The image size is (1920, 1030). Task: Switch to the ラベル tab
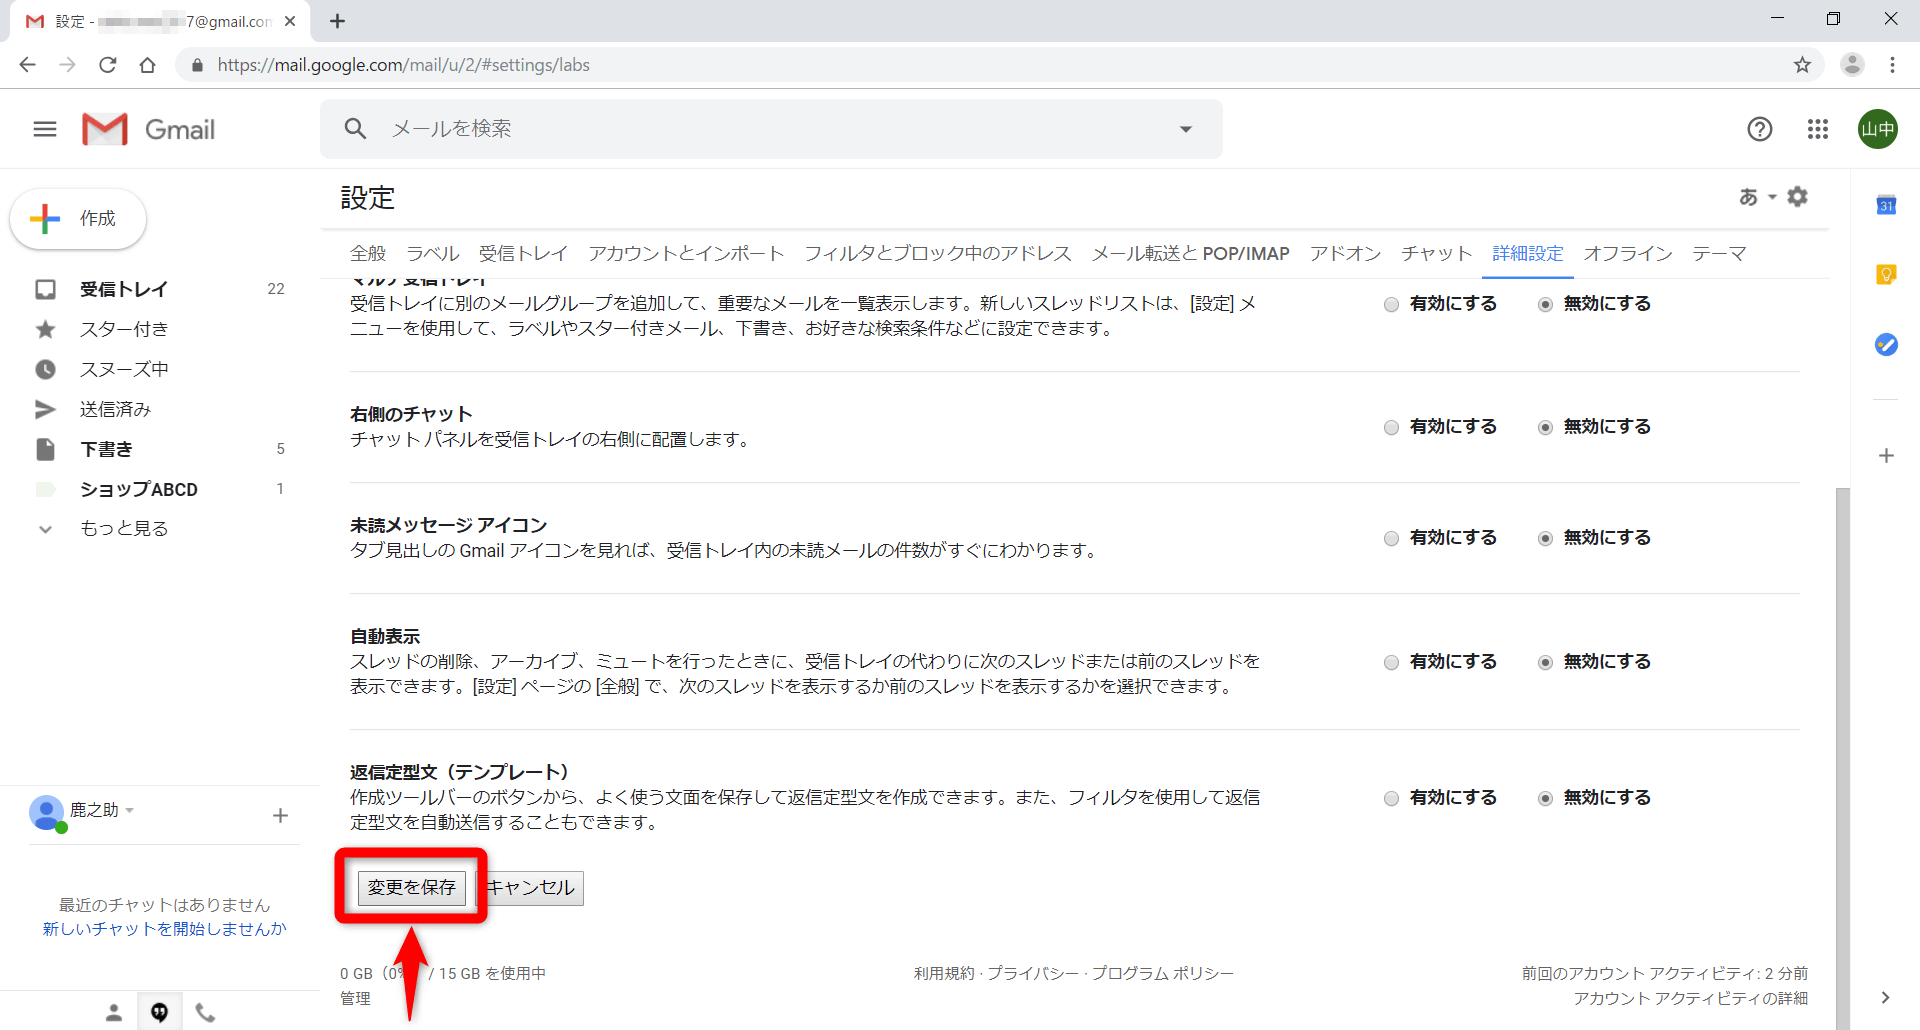pos(432,254)
